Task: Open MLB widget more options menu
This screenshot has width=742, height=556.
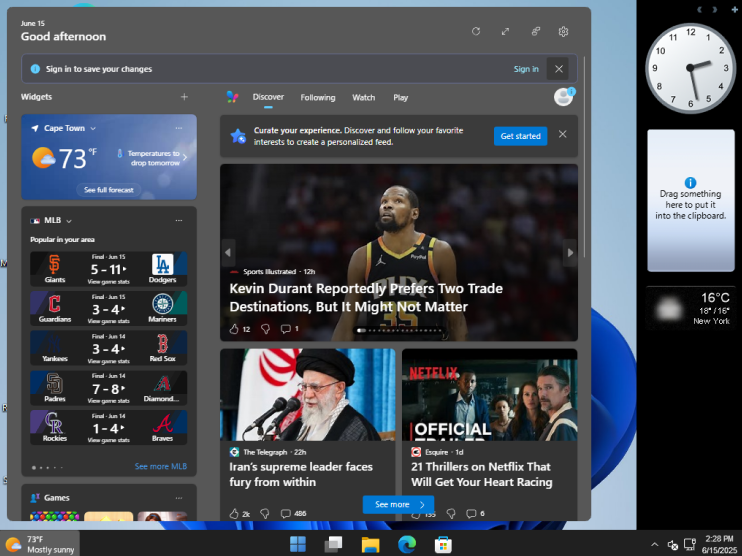Action: 179,221
